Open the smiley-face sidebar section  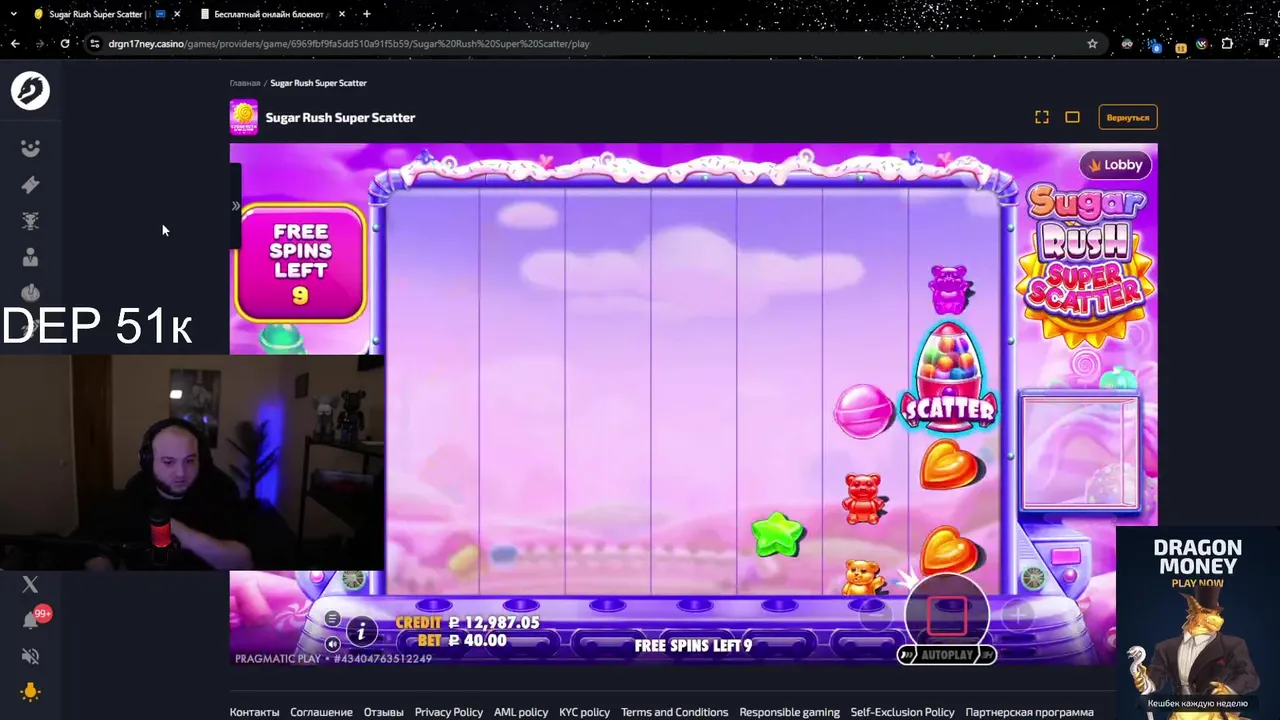point(30,148)
